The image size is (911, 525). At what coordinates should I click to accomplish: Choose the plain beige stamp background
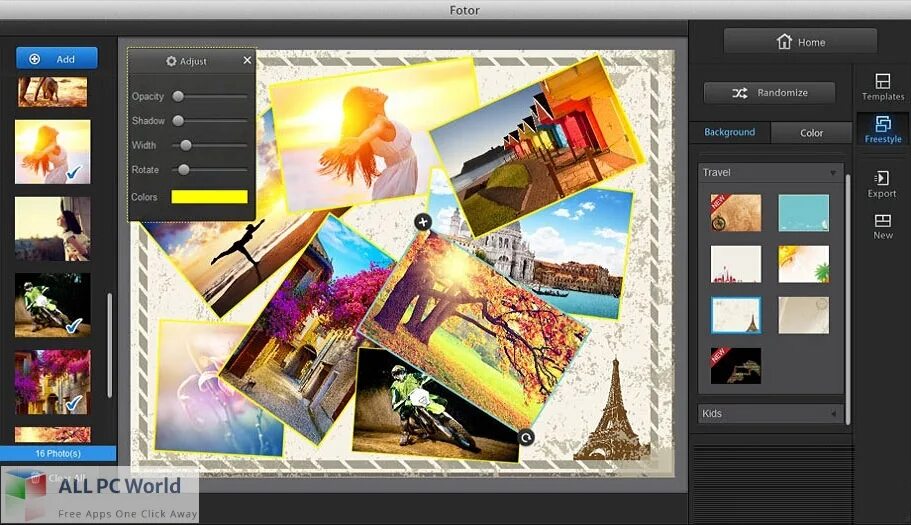tap(804, 315)
